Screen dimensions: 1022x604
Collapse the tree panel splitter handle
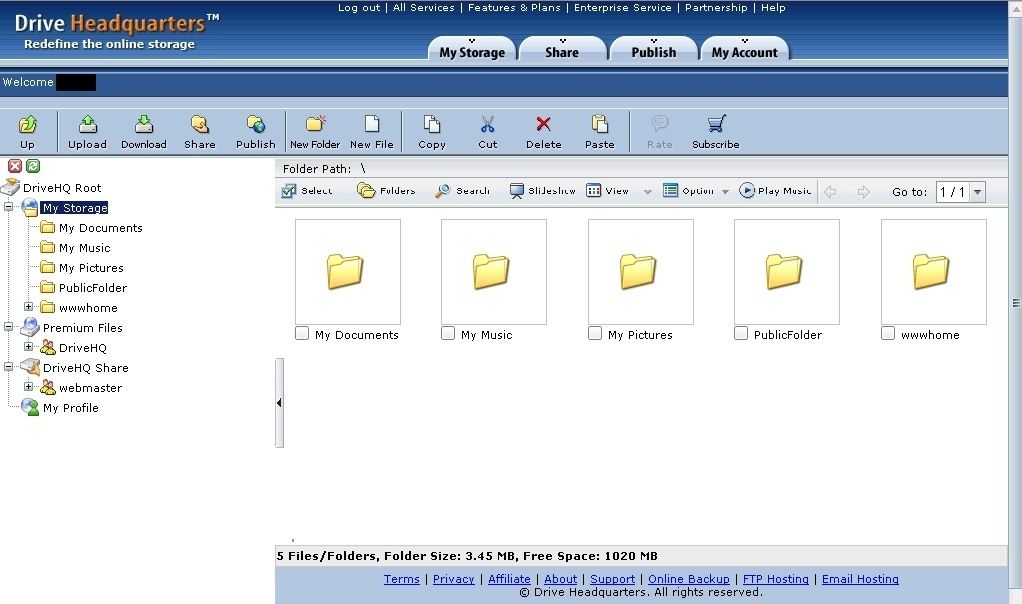tap(280, 403)
